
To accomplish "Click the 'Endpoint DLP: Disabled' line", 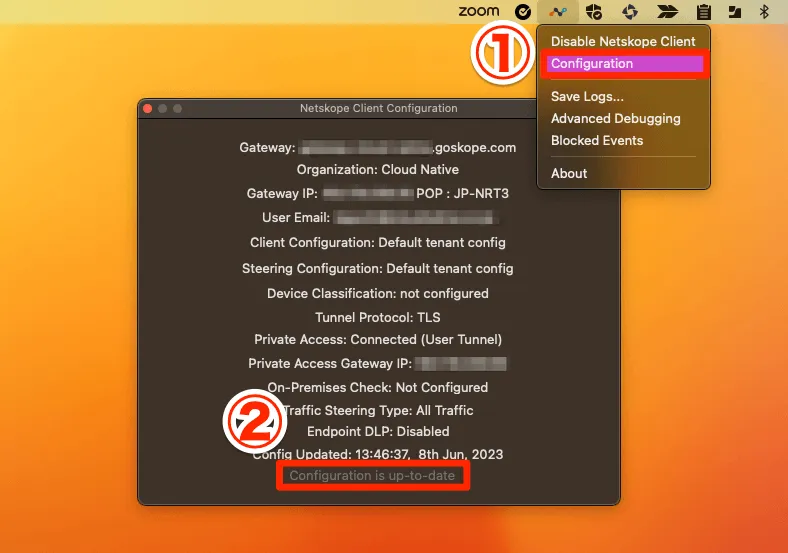I will click(378, 431).
